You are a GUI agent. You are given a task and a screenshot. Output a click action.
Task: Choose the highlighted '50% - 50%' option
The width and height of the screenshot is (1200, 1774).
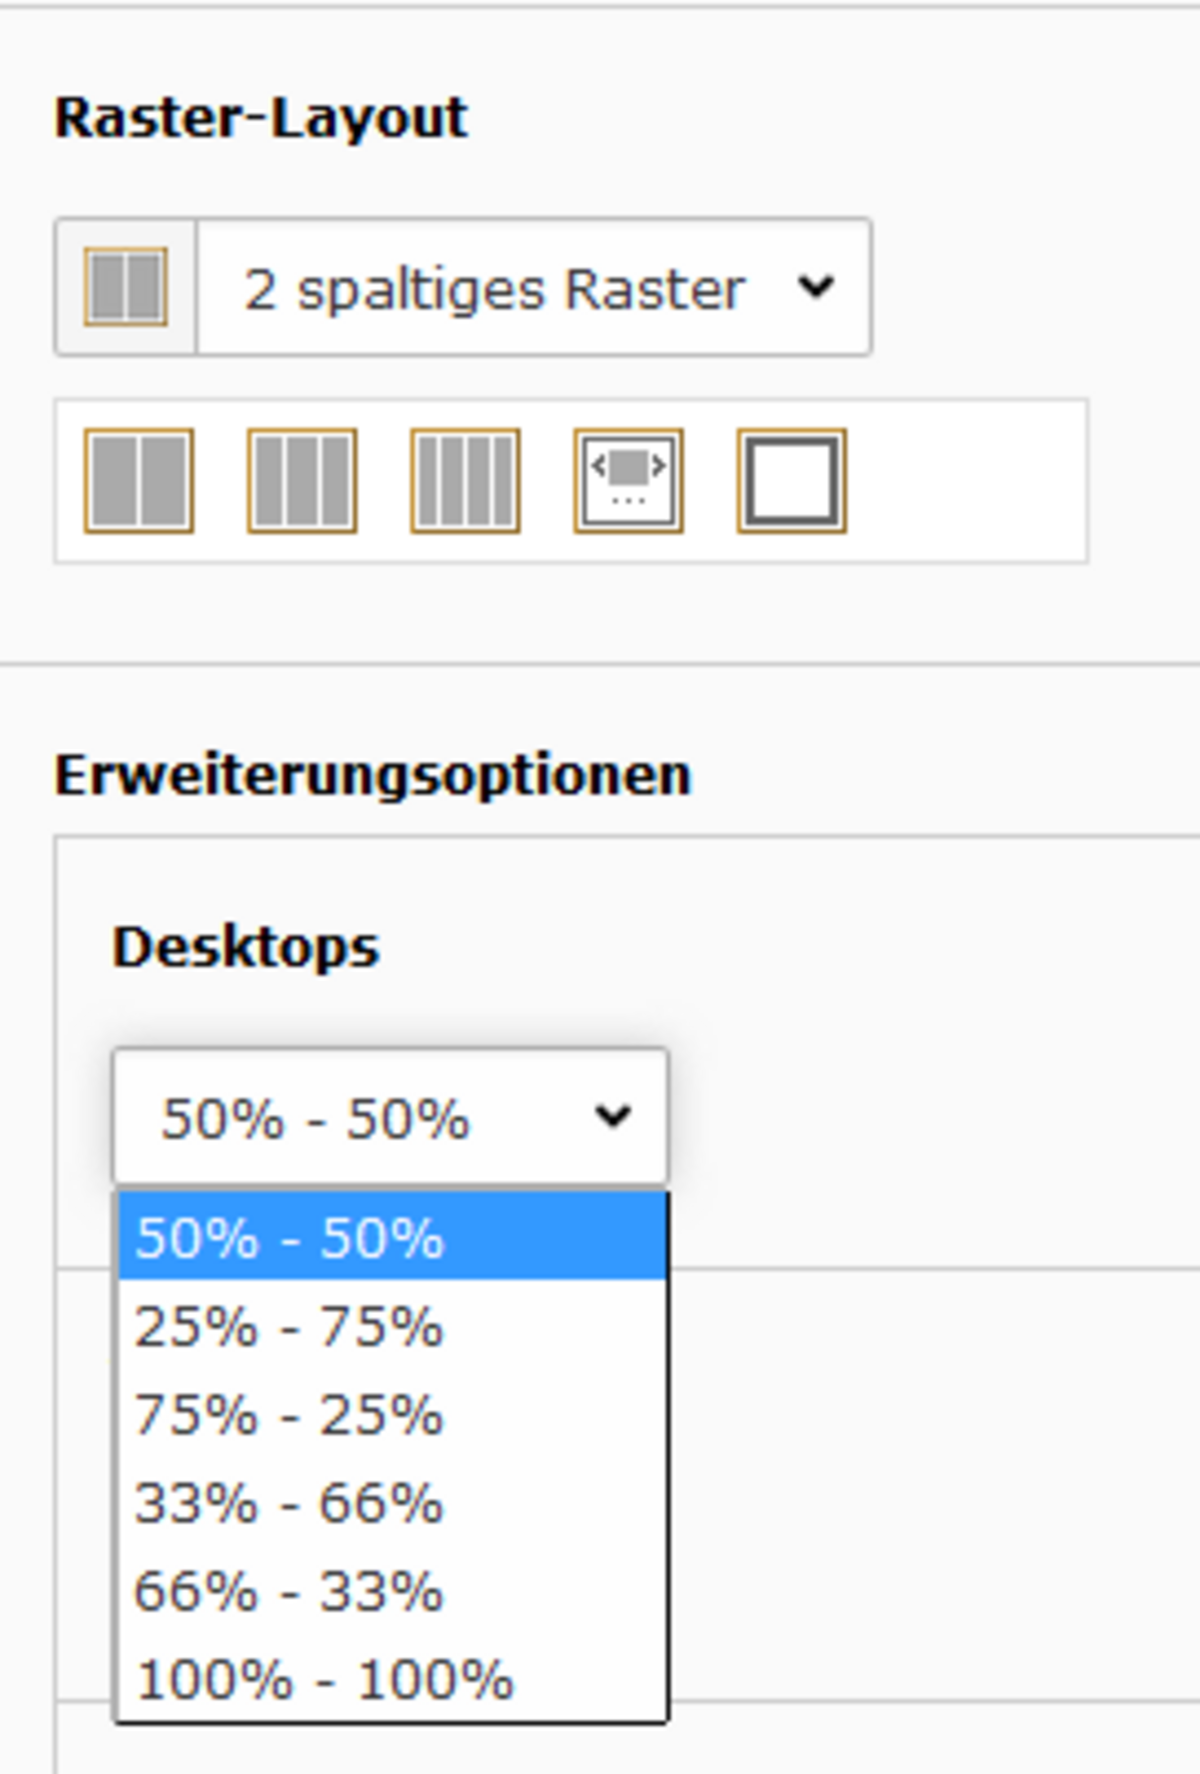click(x=392, y=1238)
